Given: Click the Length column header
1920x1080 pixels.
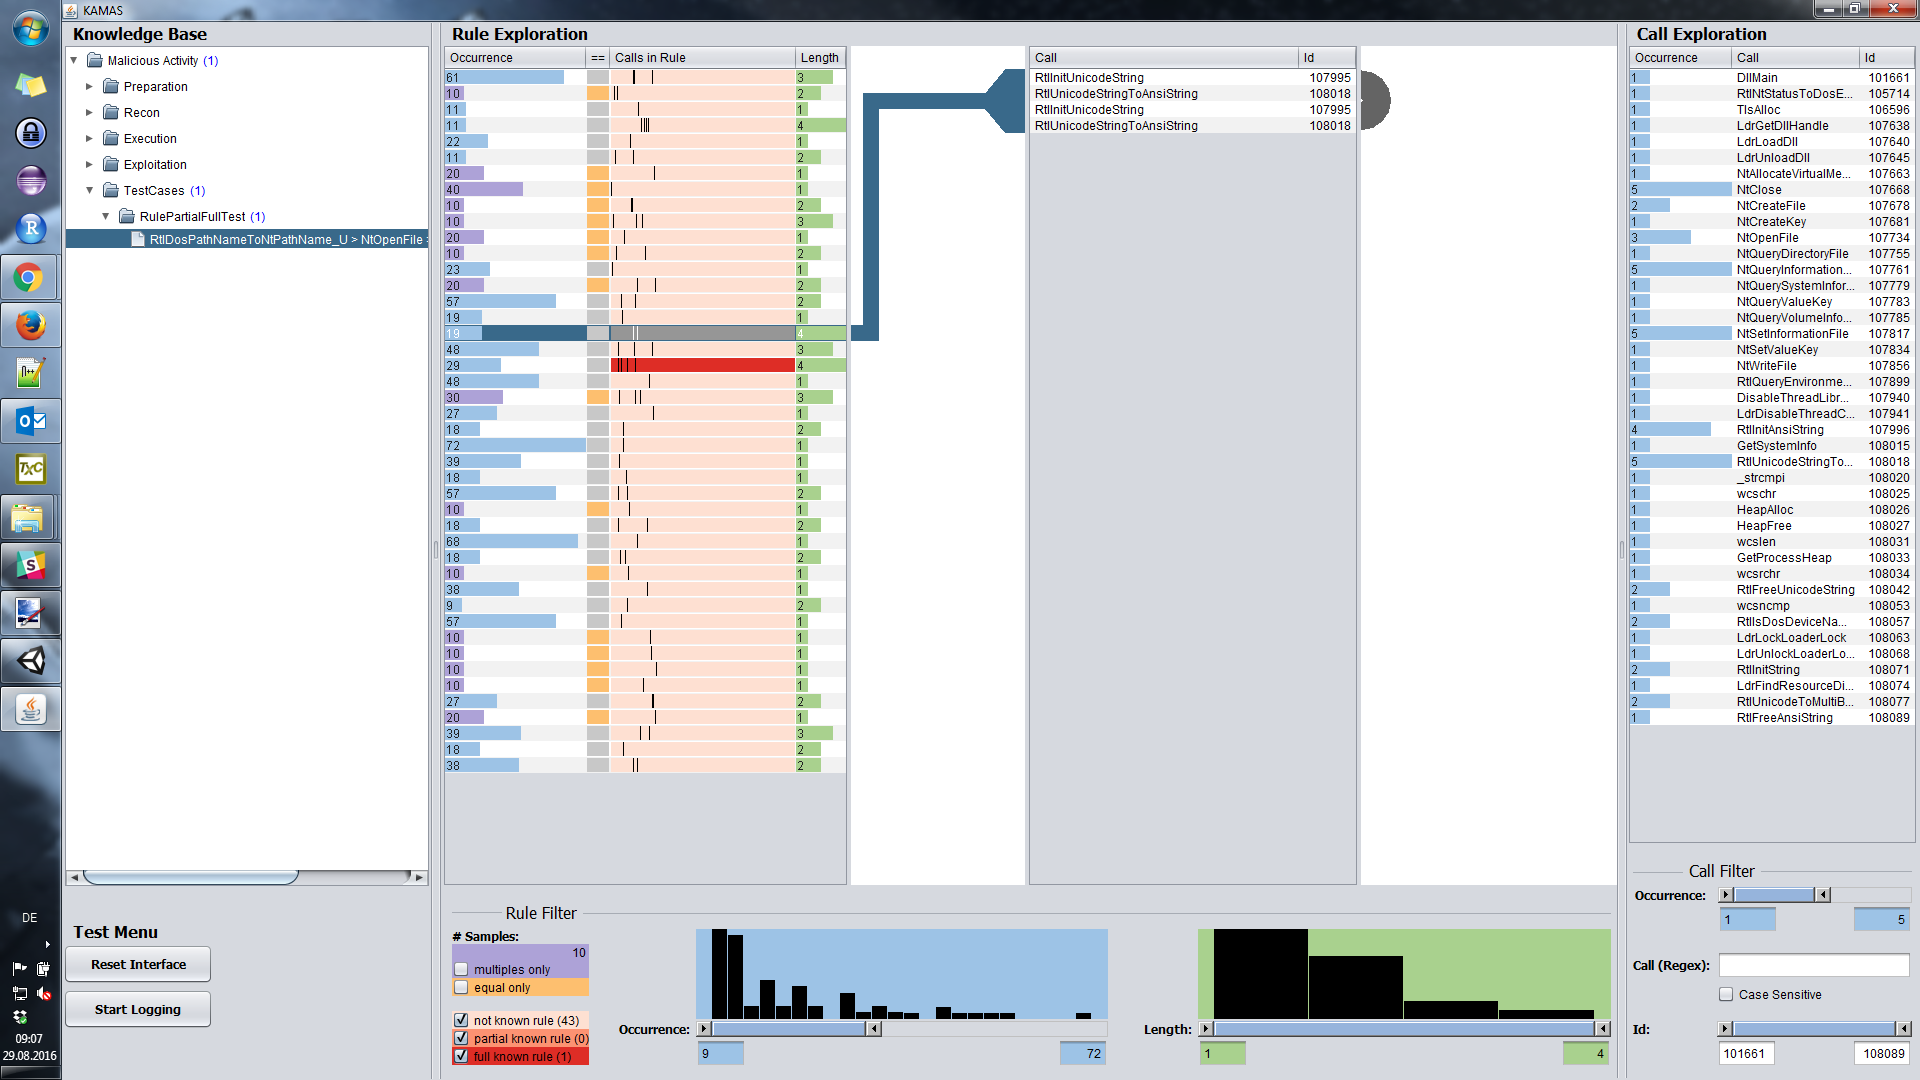Looking at the screenshot, I should [x=820, y=58].
